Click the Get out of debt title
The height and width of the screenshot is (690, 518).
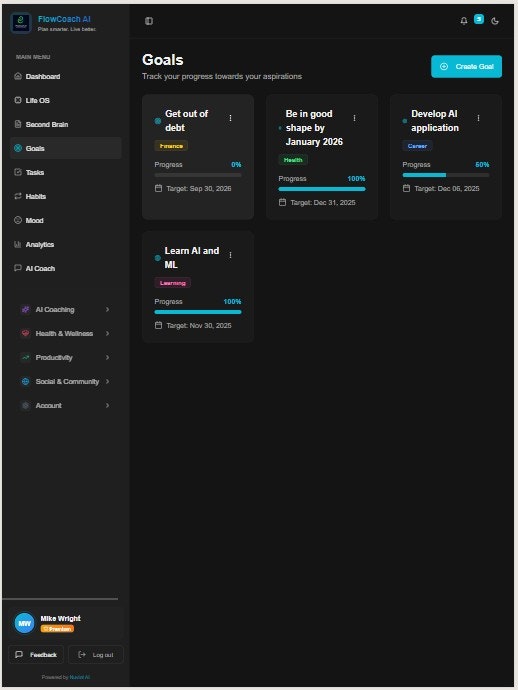coord(187,121)
